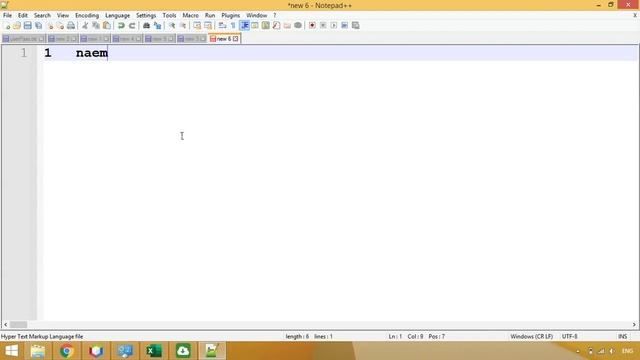Open the Edit menu
This screenshot has width=640, height=360.
coord(22,15)
